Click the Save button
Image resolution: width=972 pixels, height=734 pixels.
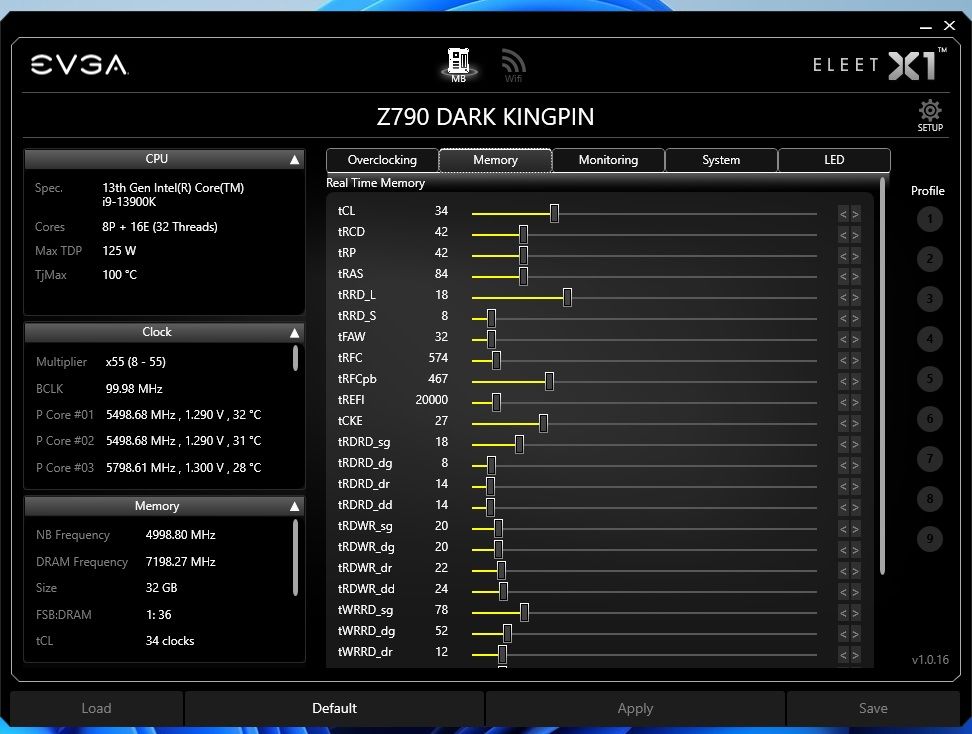tap(873, 708)
